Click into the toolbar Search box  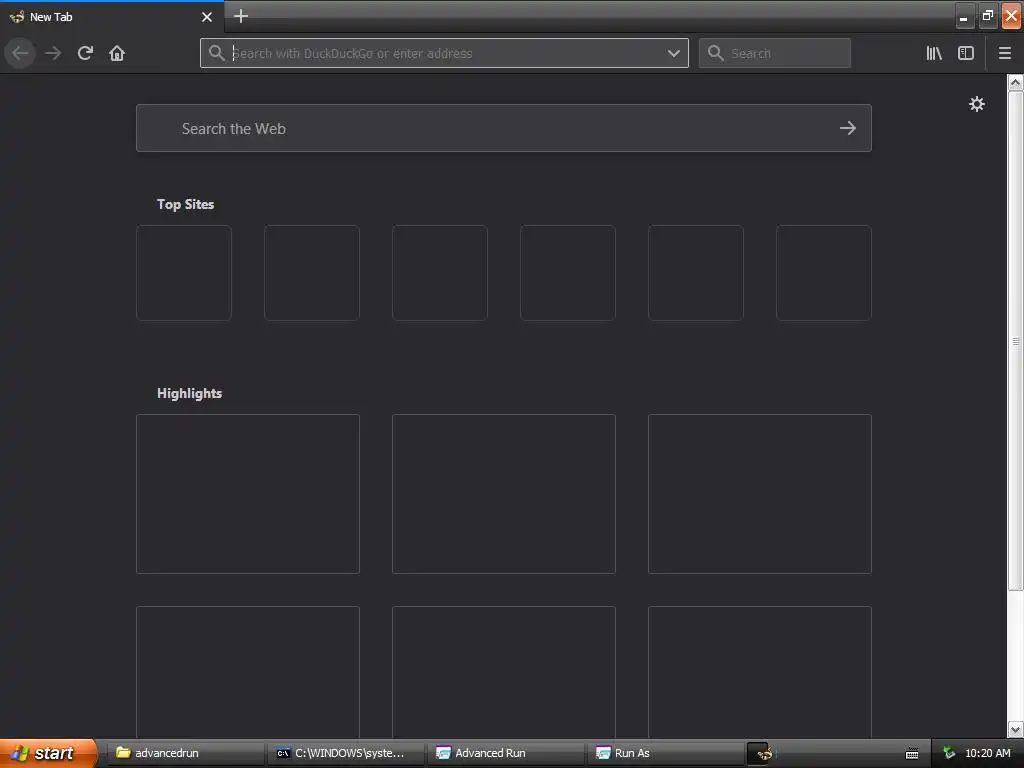pyautogui.click(x=775, y=53)
